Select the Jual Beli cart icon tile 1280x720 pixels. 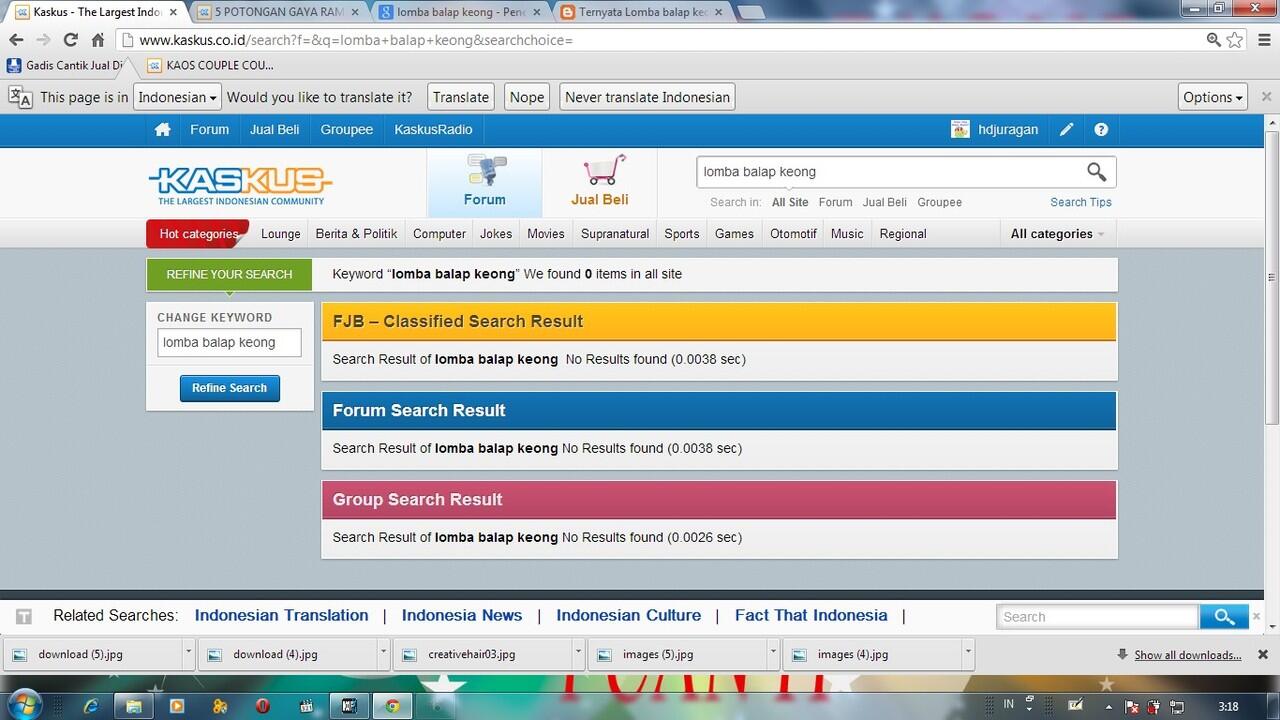click(600, 183)
